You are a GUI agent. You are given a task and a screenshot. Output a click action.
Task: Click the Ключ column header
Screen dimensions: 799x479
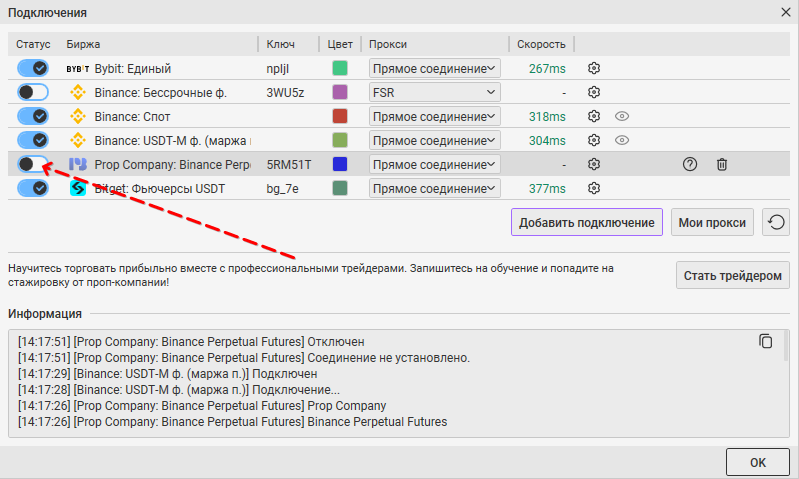[x=280, y=44]
